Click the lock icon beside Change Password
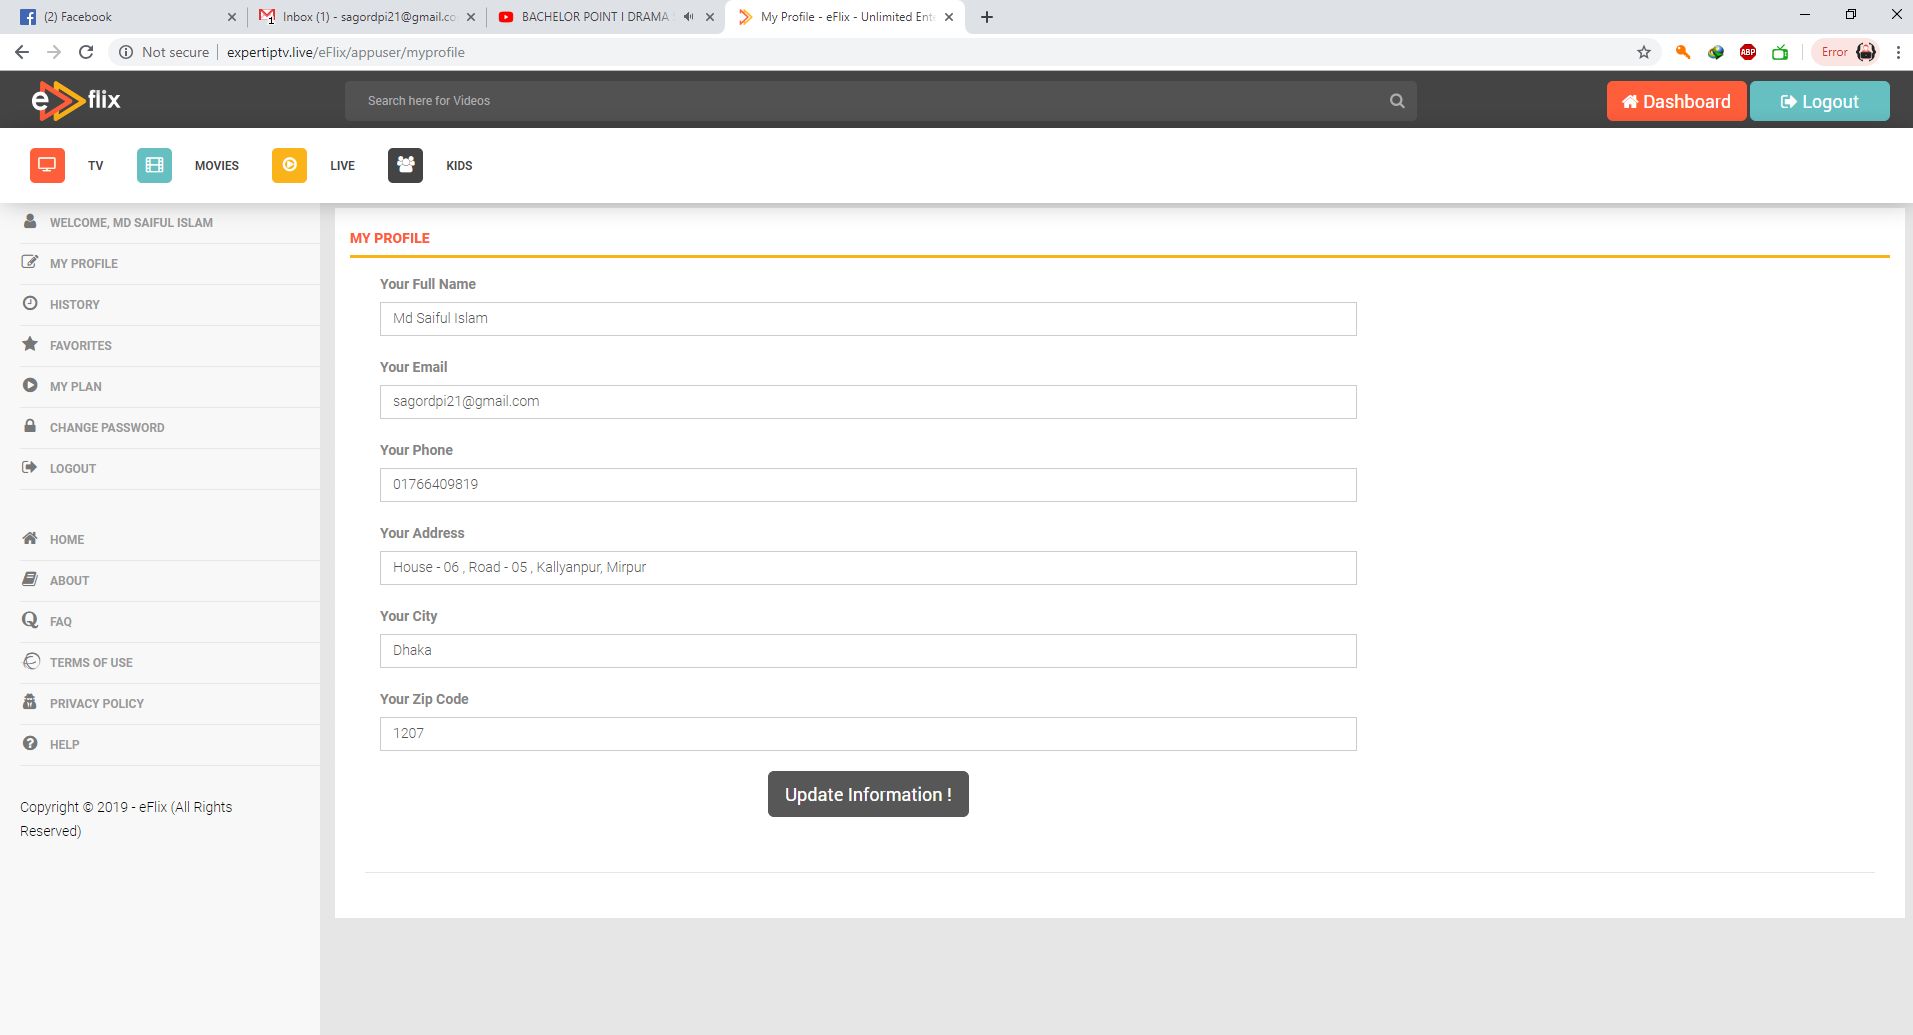Screen dimensions: 1913x1035 tap(30, 426)
